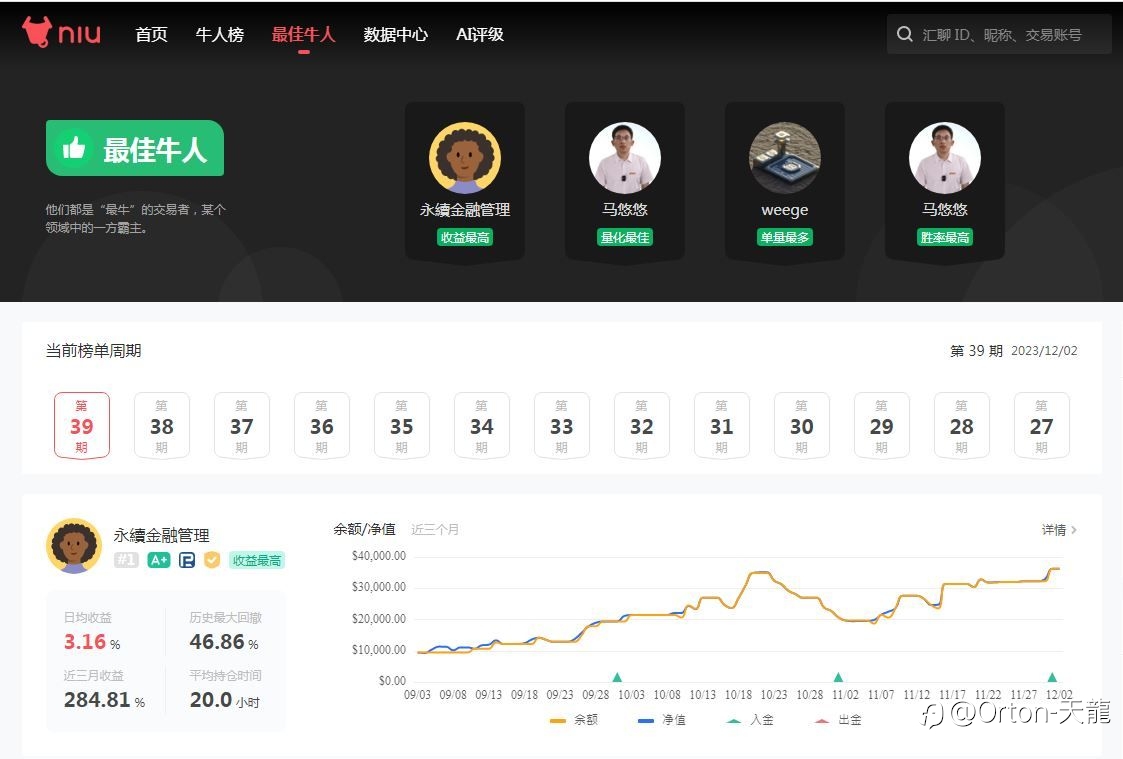Click the 当前榜单周期 heading
The image size is (1123, 759).
93,351
